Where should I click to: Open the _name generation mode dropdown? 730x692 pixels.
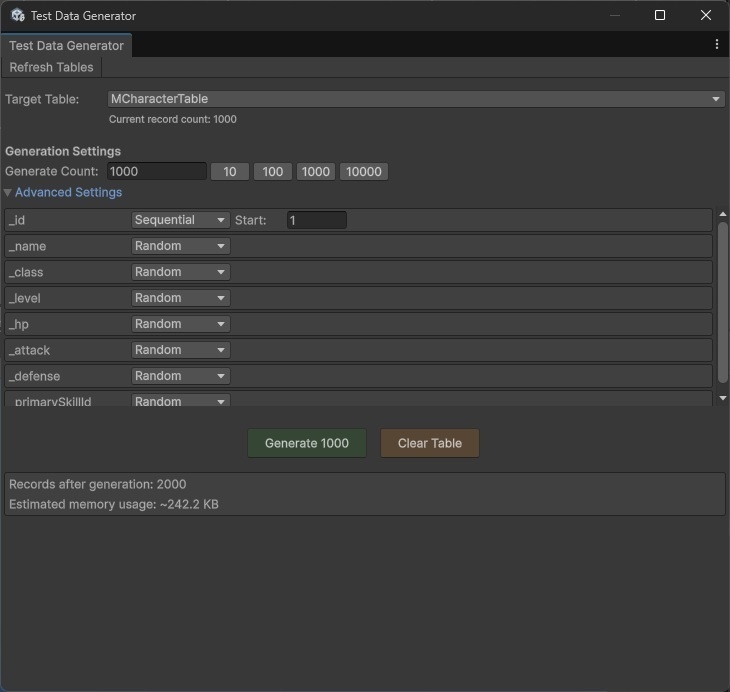(181, 246)
